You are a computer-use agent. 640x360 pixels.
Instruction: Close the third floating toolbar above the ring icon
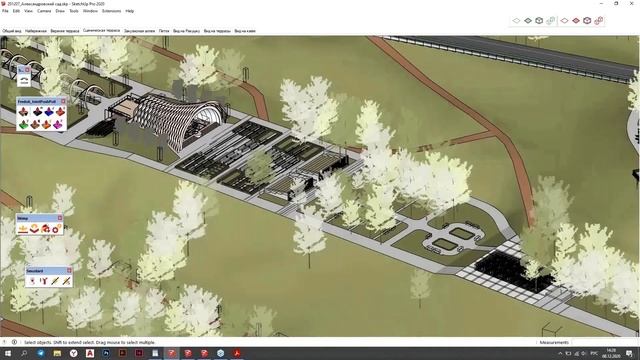point(60,218)
